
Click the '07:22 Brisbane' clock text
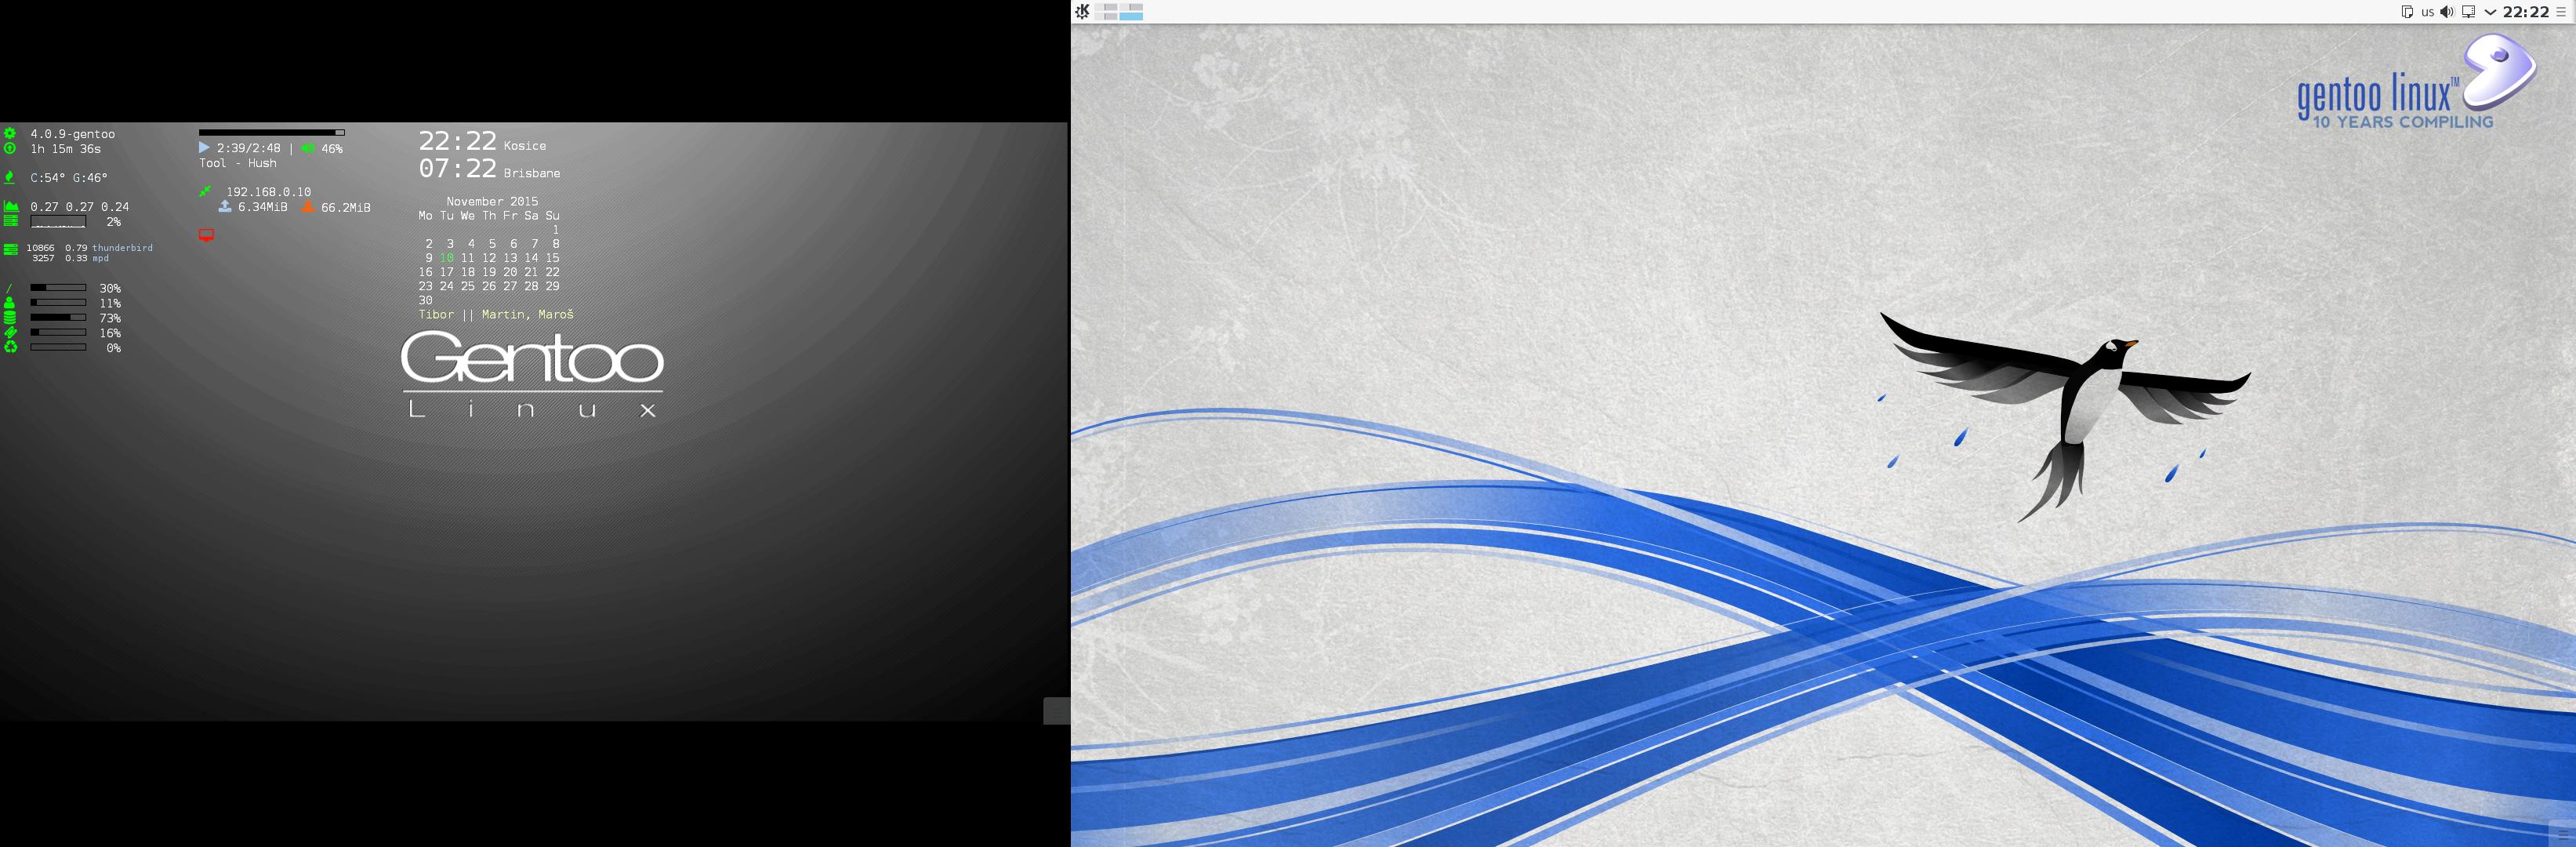click(x=489, y=169)
